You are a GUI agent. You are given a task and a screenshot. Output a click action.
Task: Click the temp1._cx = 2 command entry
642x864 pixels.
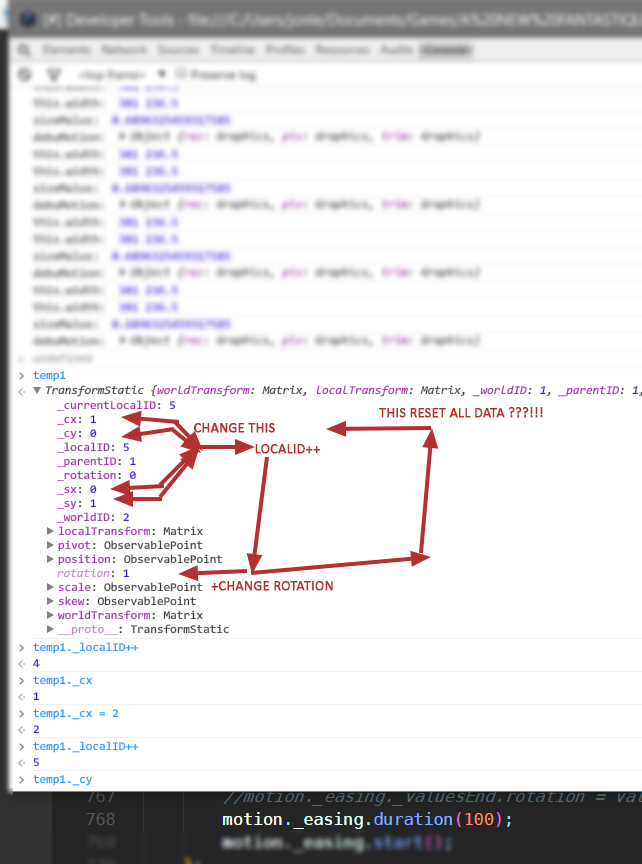[x=76, y=714]
